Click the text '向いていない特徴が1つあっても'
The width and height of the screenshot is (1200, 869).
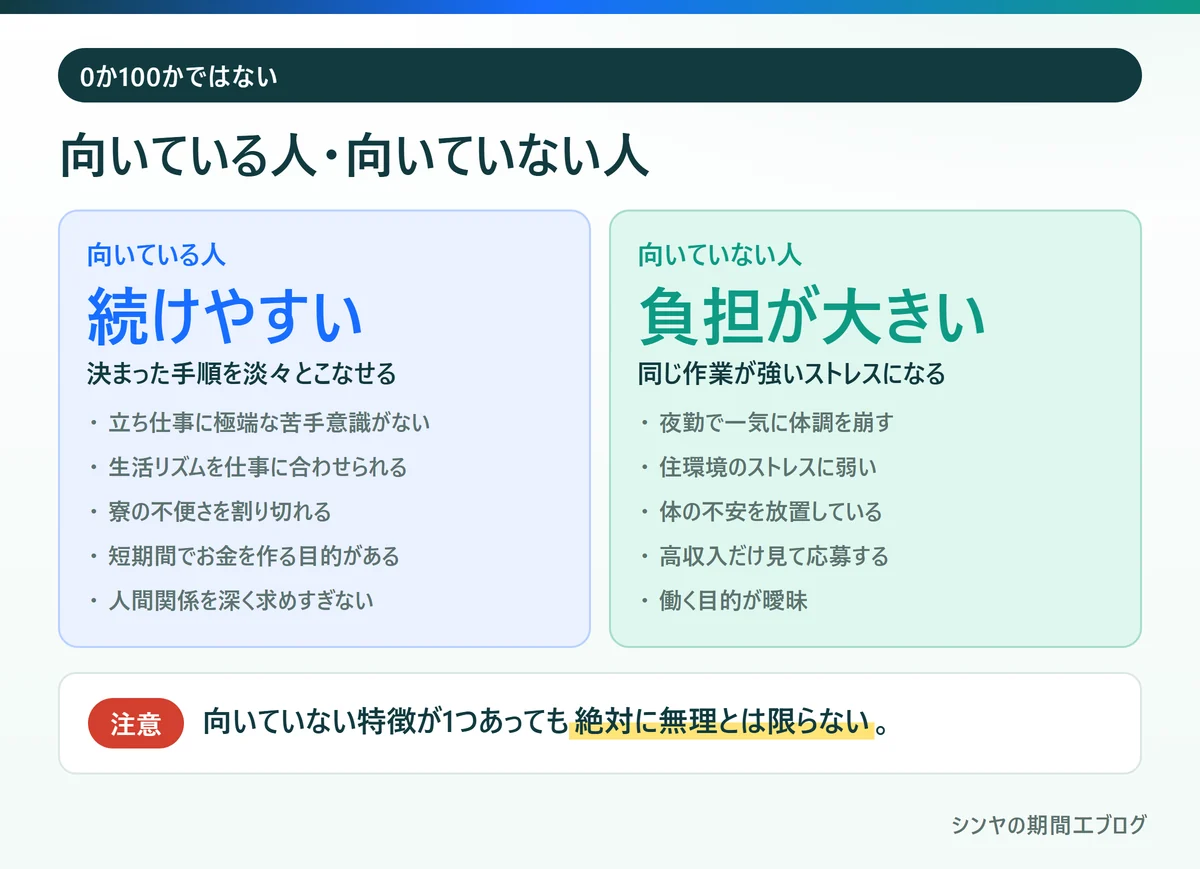(386, 723)
